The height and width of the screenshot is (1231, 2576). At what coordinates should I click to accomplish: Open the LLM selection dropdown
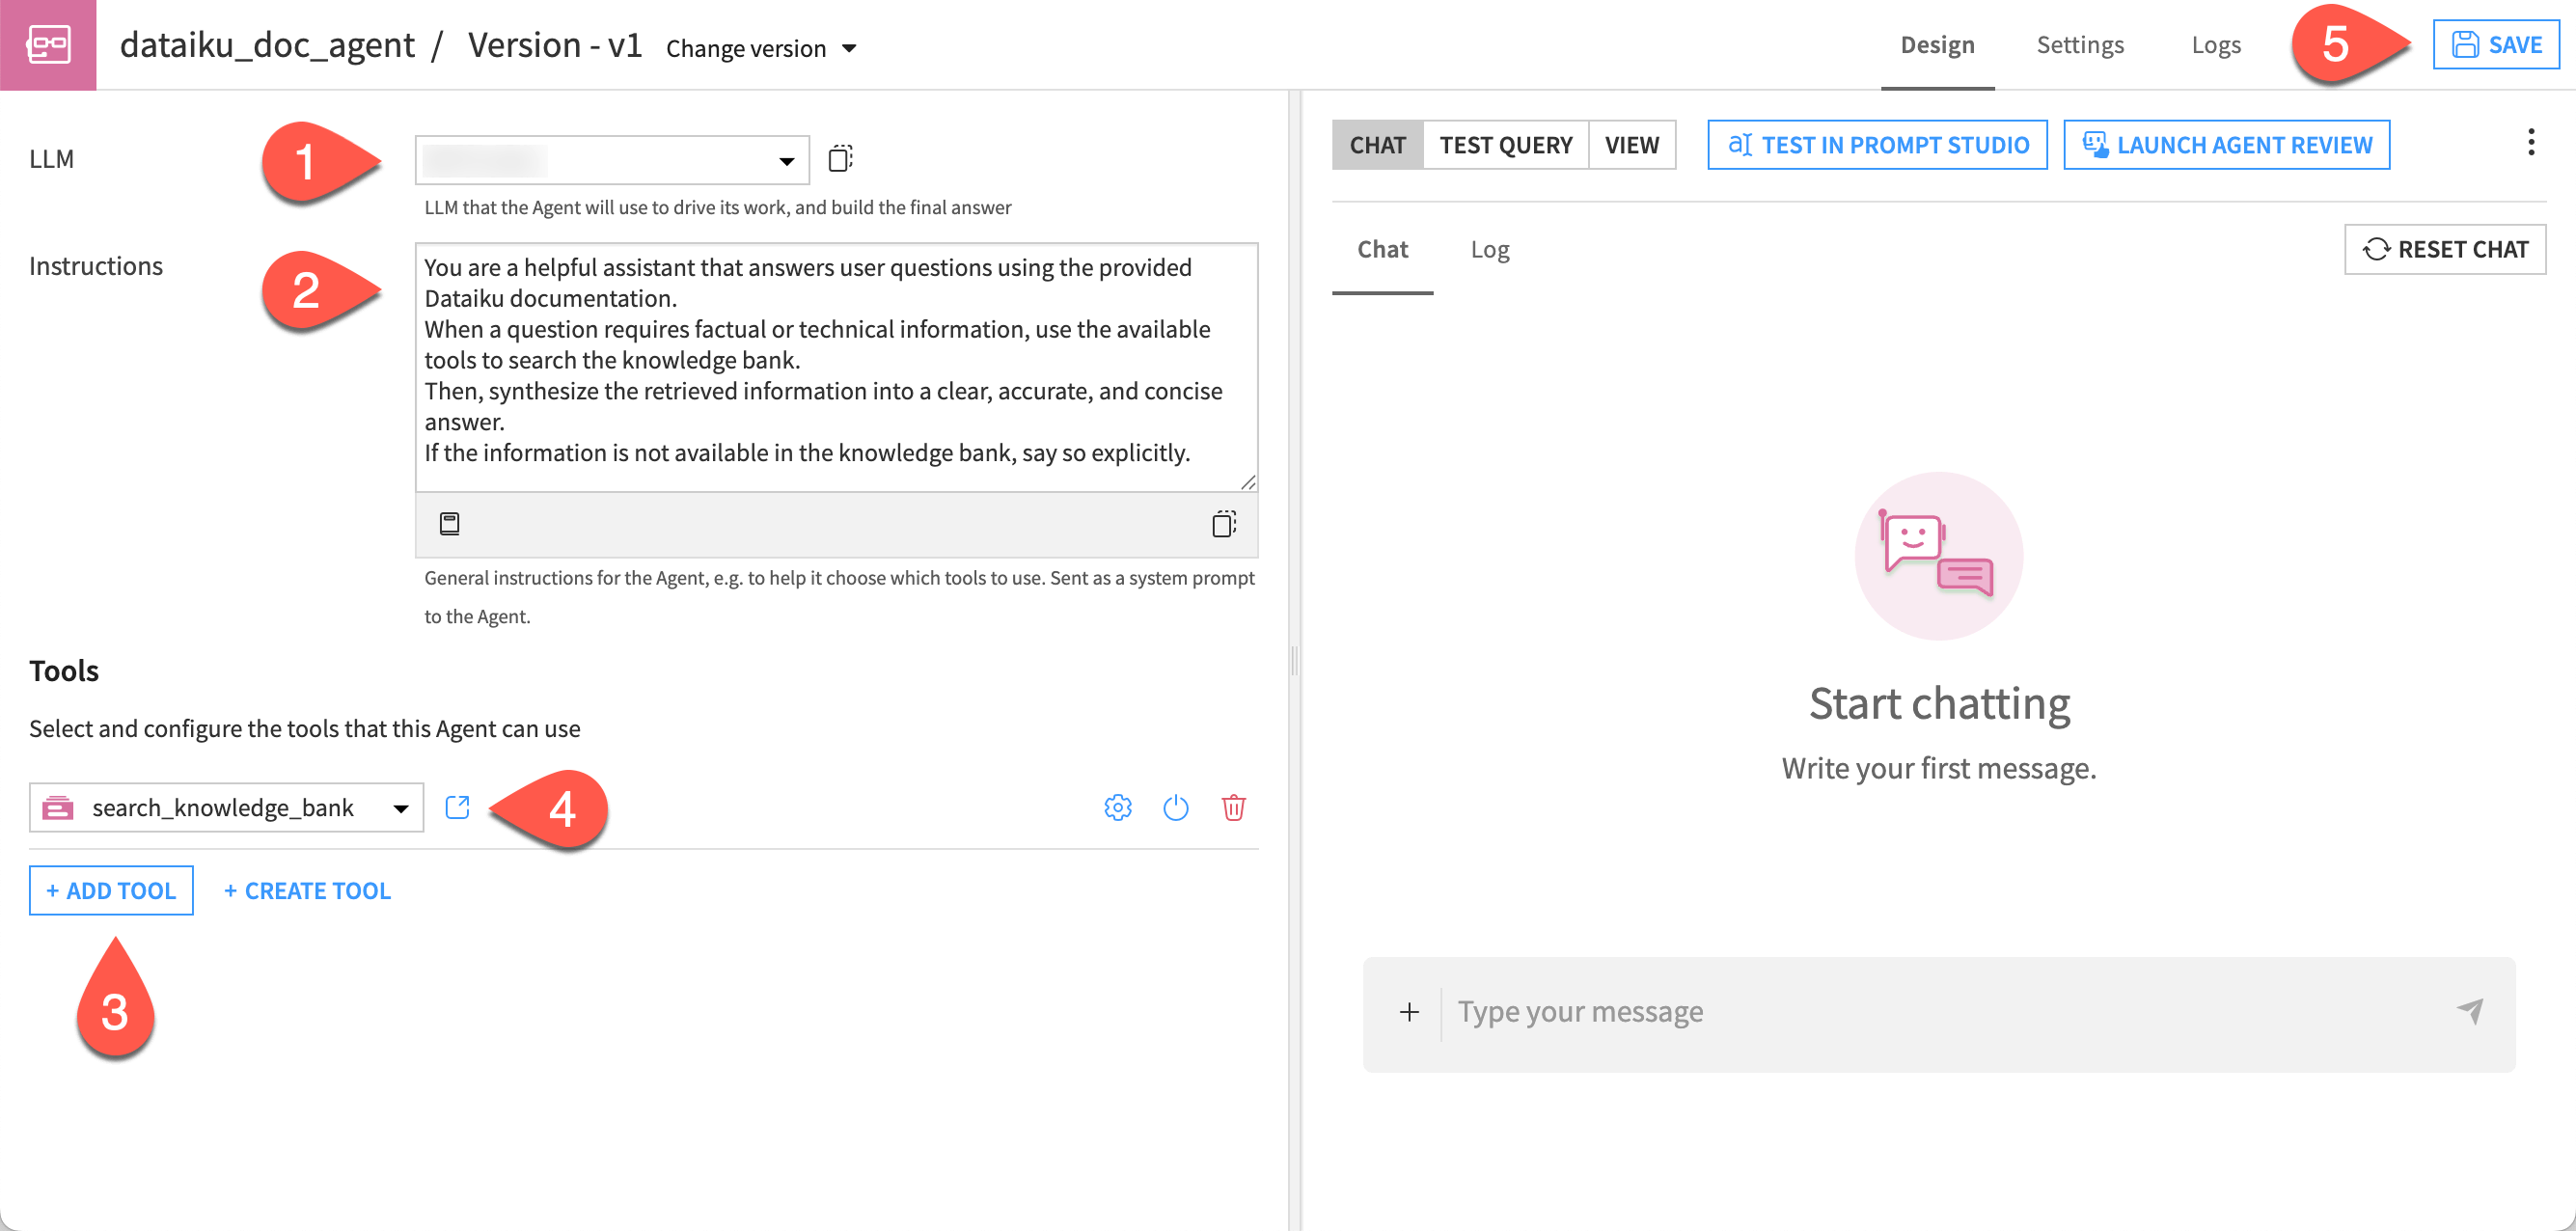786,158
